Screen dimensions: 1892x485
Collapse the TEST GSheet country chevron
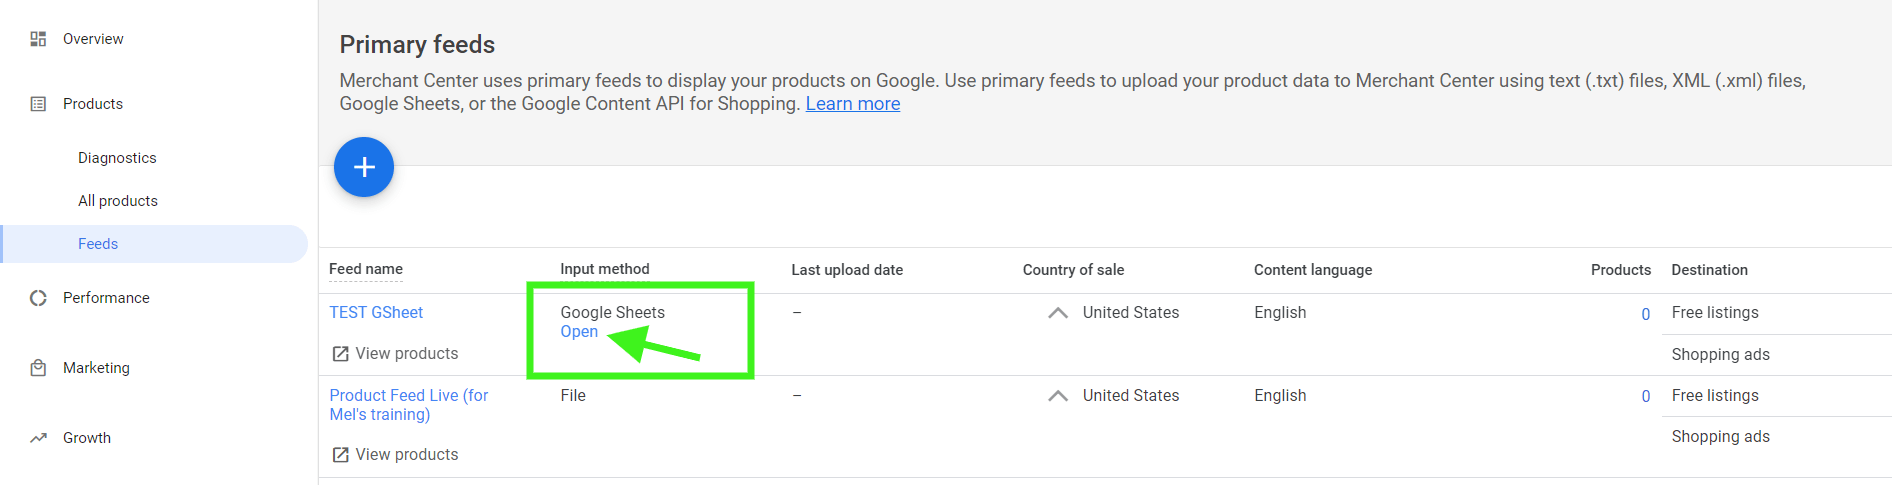1058,313
